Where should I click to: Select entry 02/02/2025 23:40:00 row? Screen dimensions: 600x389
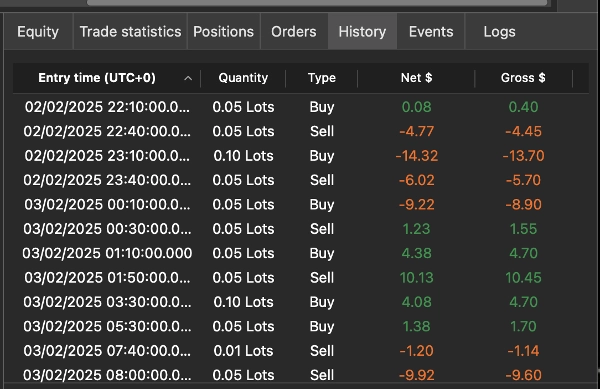click(300, 180)
